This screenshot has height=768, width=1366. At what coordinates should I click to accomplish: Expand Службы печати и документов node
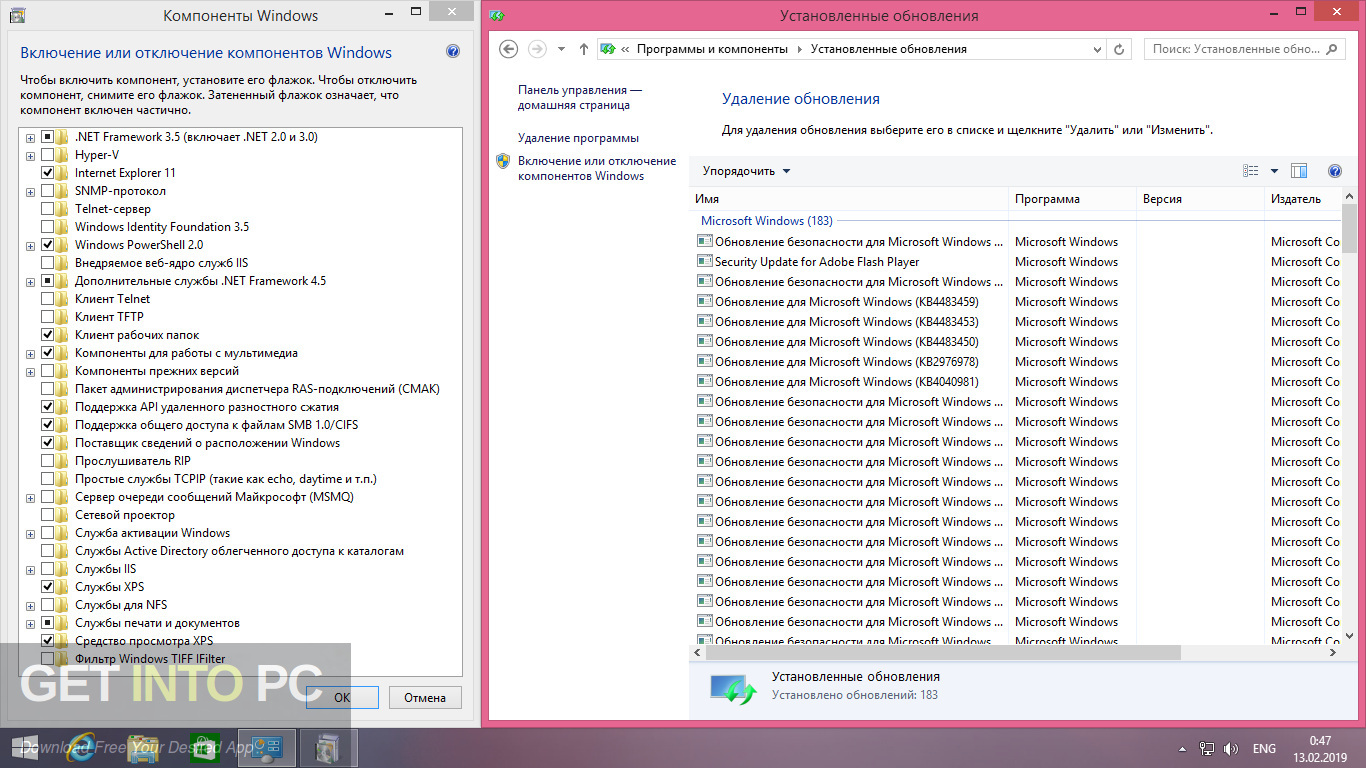31,623
